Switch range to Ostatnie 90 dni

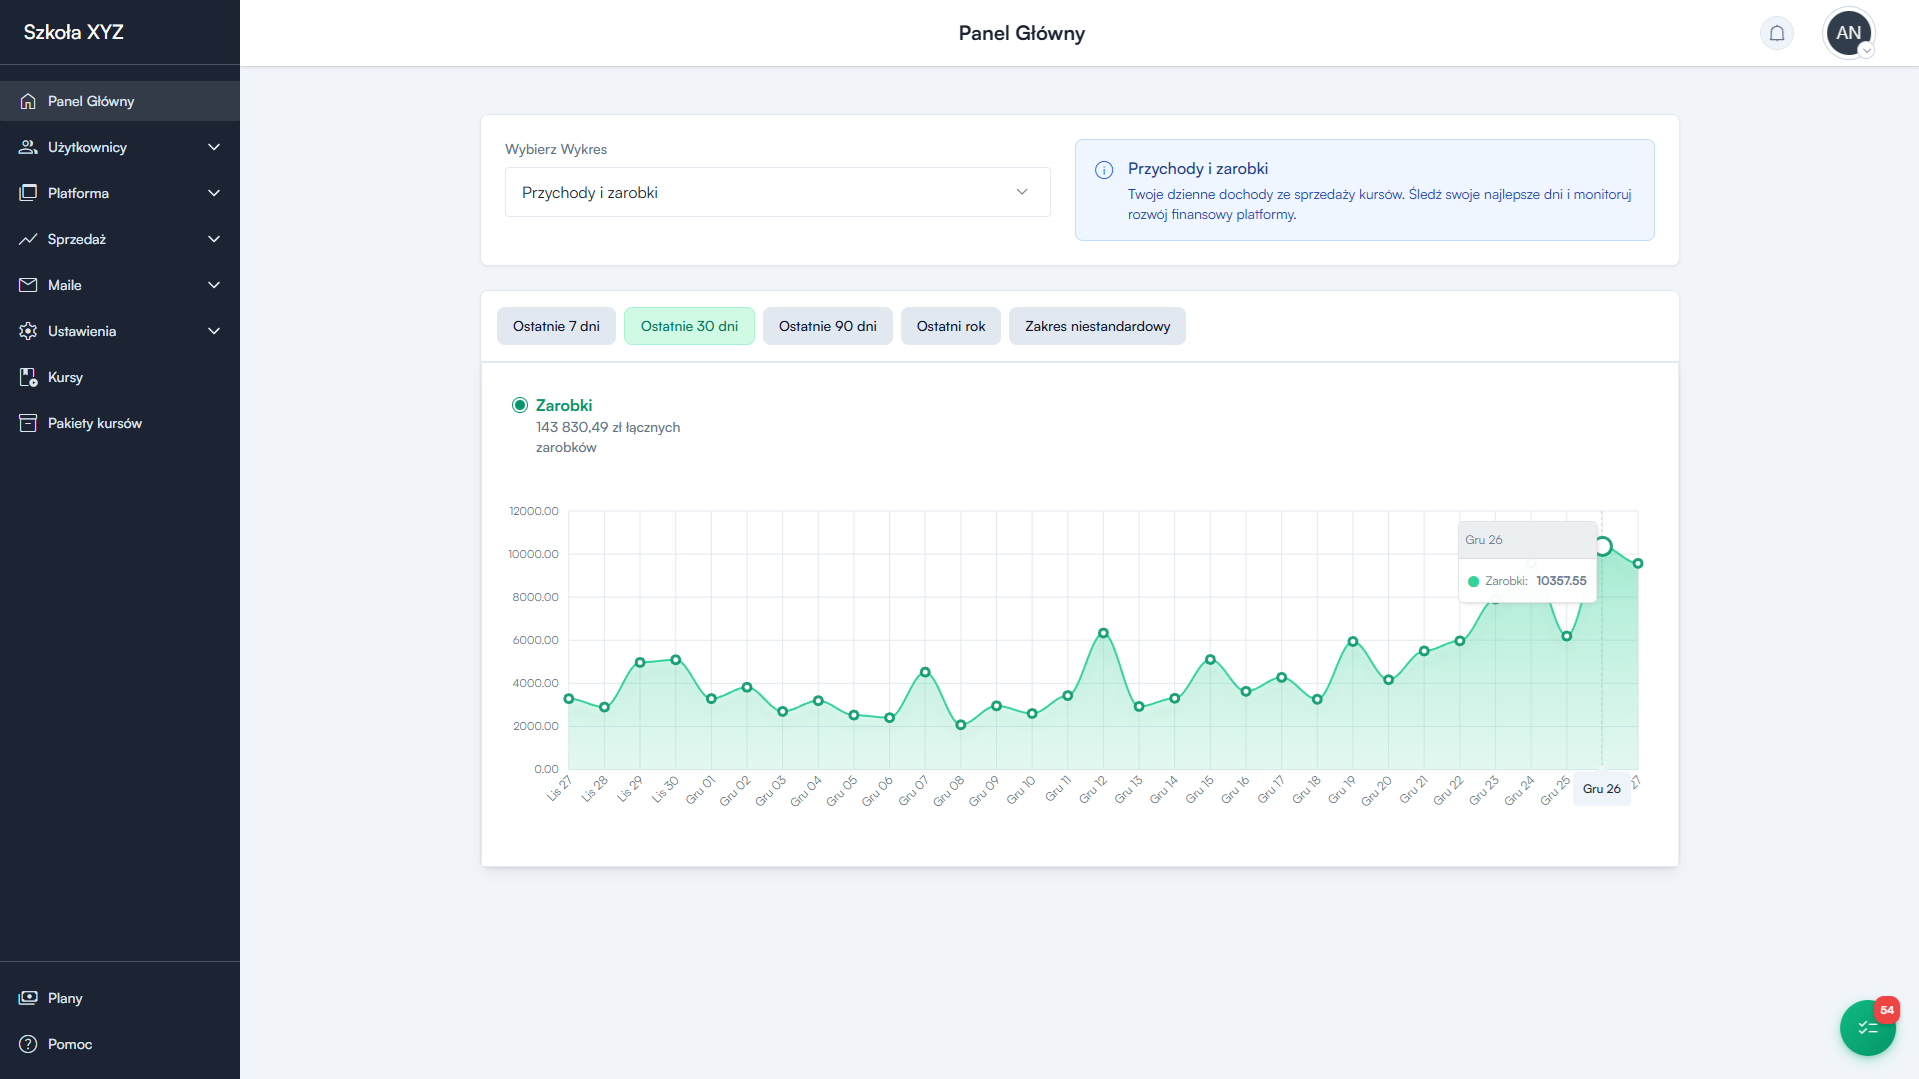tap(827, 326)
